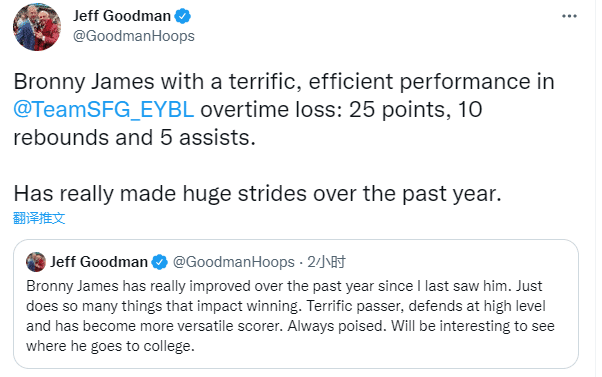The image size is (602, 377).
Task: Open the @GoodmanHoops handle in the quoted tweet
Action: (233, 262)
